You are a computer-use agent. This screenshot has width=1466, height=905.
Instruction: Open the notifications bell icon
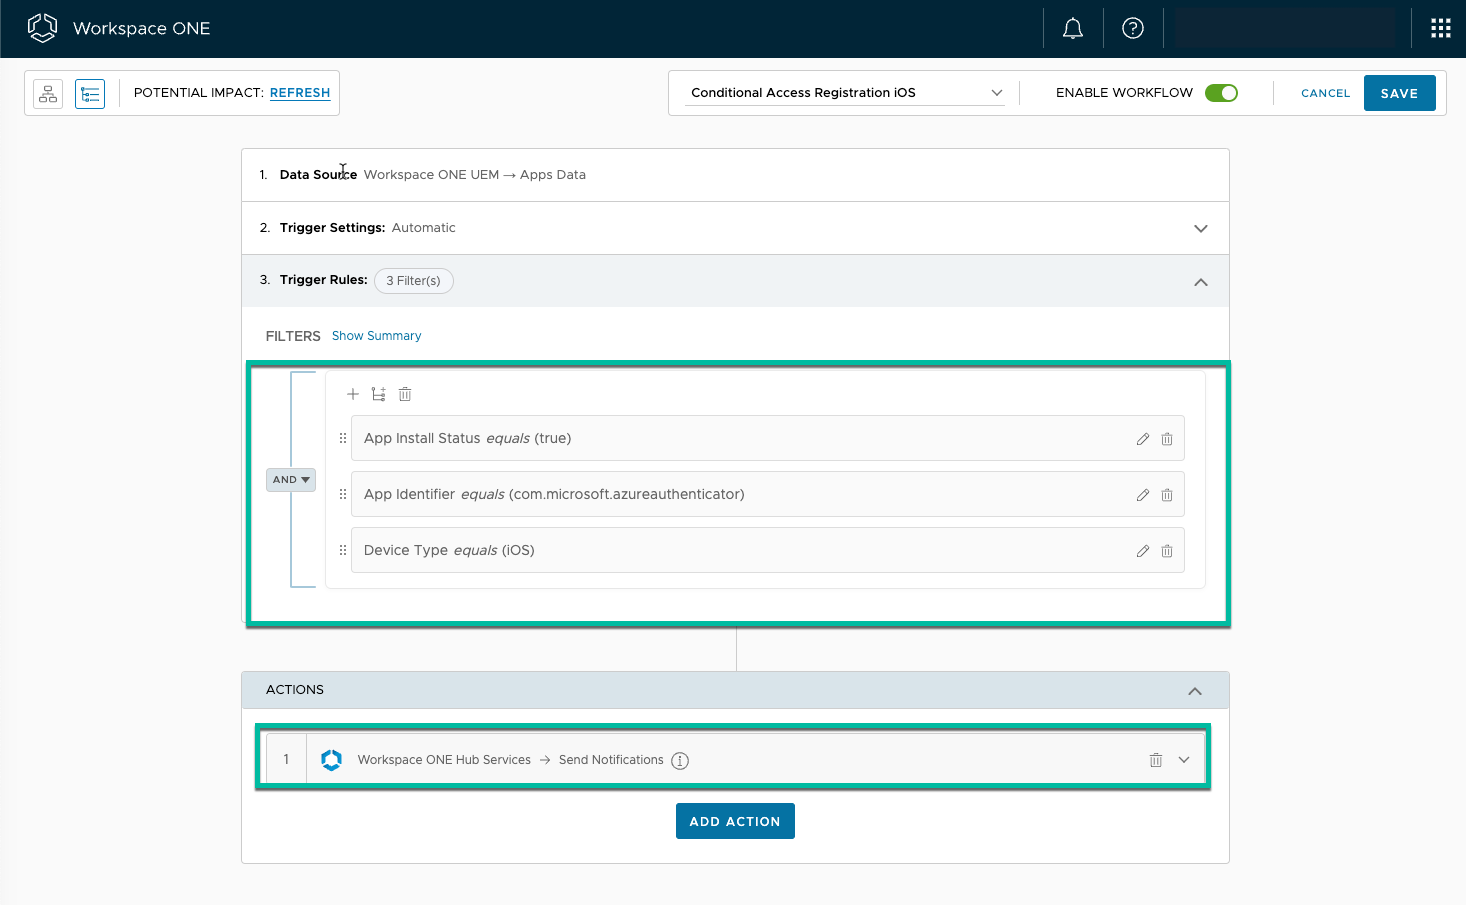(x=1072, y=28)
